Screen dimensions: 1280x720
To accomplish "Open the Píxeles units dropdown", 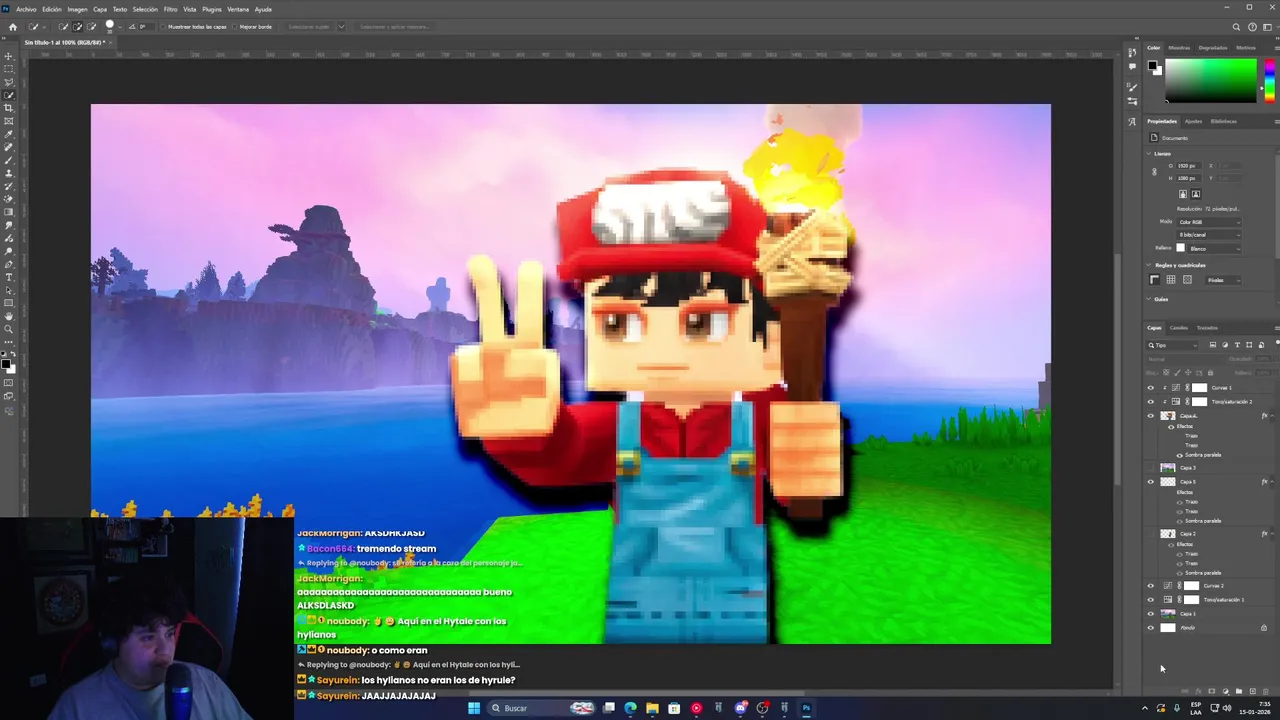I will pos(1223,280).
